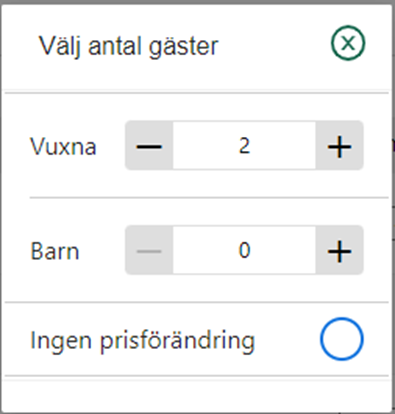
Task: Click the Vuxna count field showing 2
Action: pyautogui.click(x=244, y=146)
